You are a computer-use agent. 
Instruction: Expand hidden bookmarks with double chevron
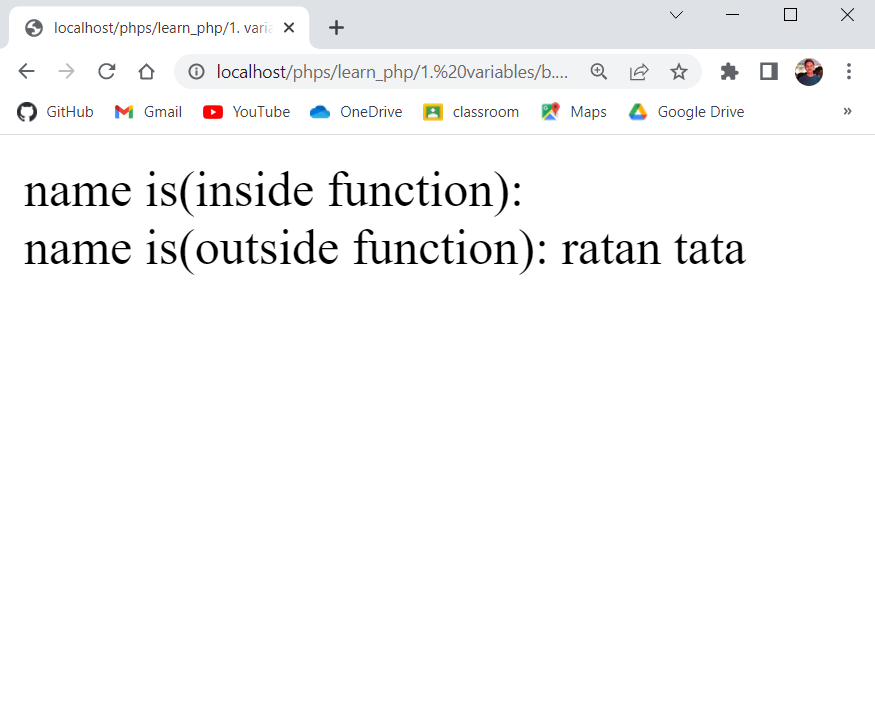(847, 111)
